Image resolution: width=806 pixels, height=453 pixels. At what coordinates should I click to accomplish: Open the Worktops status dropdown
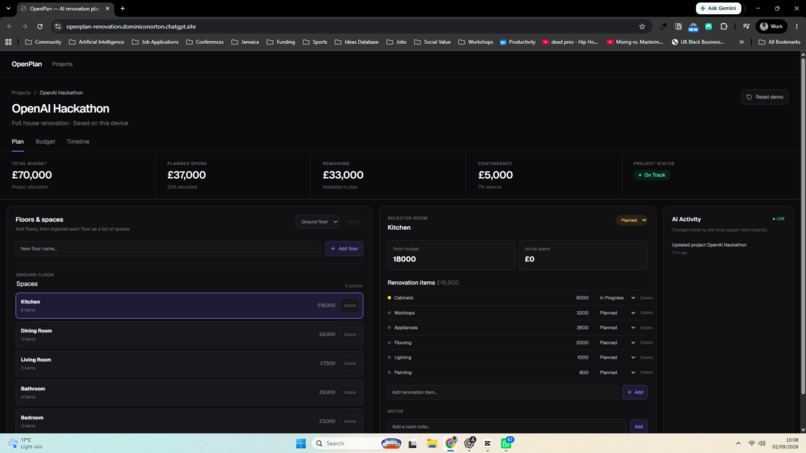tap(617, 313)
